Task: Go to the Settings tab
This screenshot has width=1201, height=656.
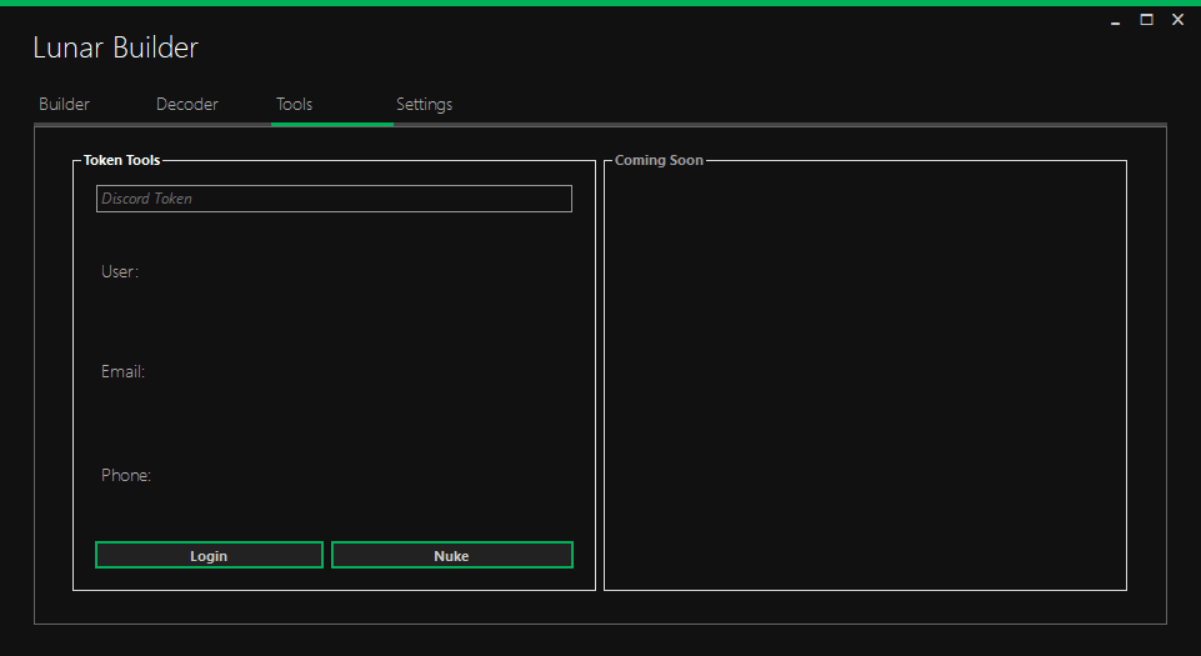Action: pos(424,104)
